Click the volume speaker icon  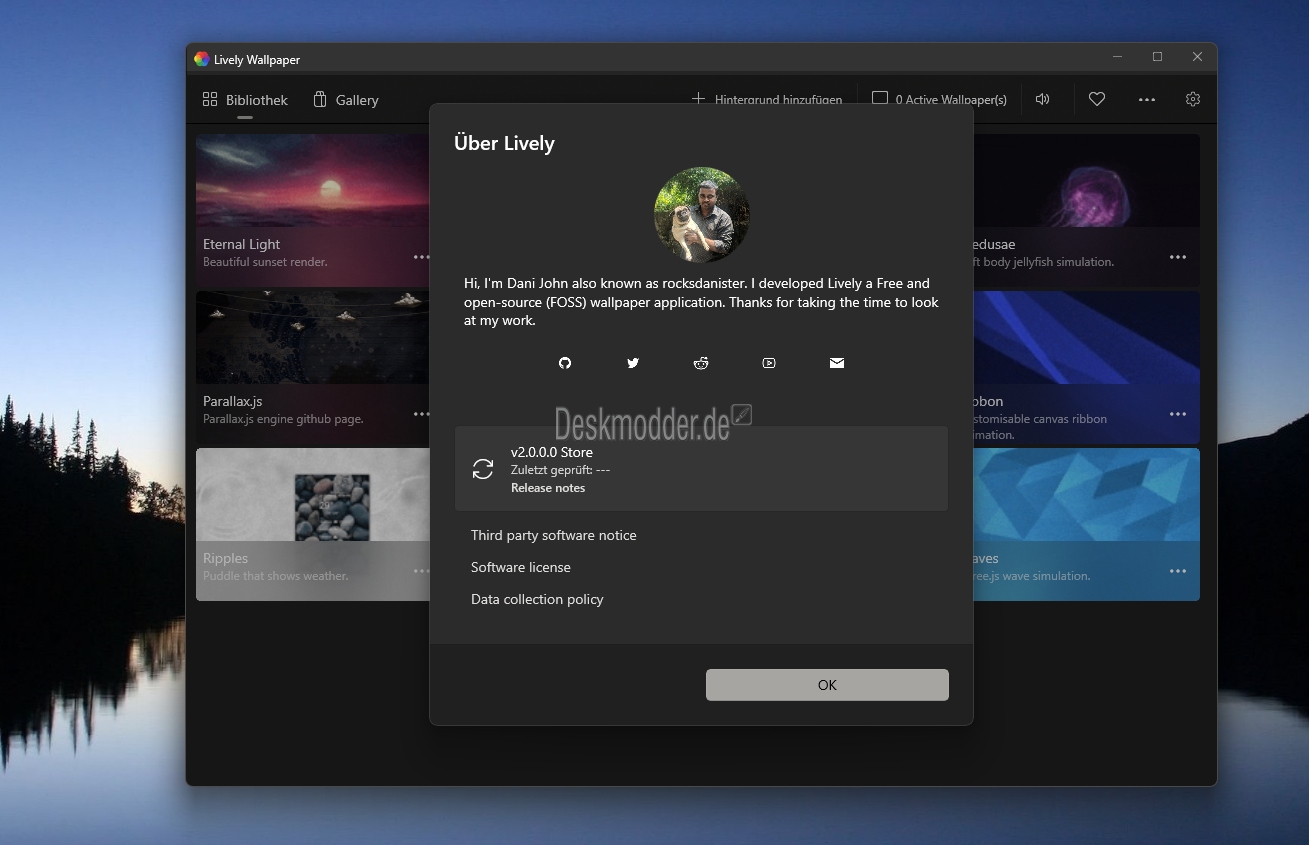(x=1043, y=99)
